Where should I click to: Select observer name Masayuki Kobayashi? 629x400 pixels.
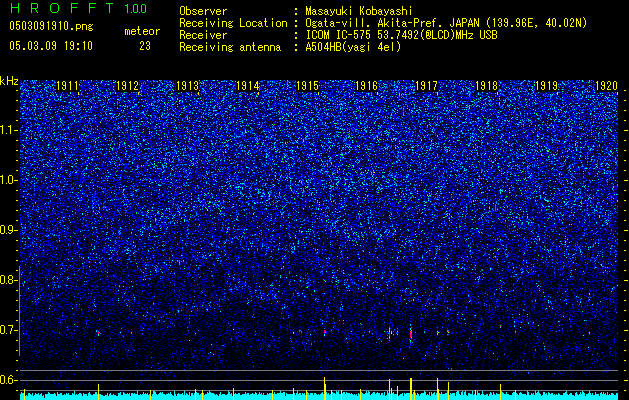pyautogui.click(x=359, y=11)
